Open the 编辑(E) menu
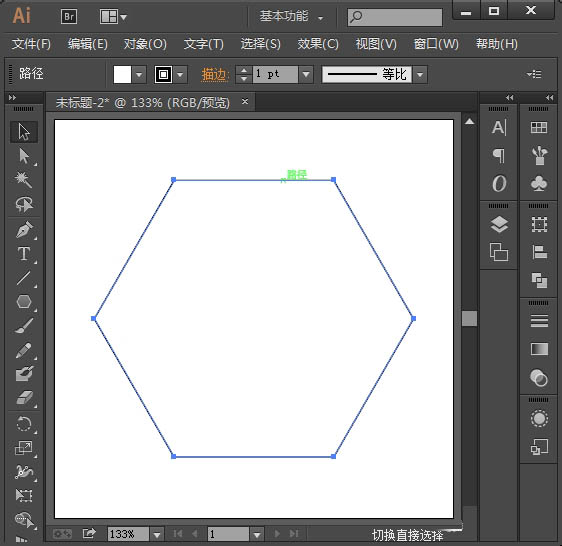Screen dimensions: 562x546 tap(88, 44)
